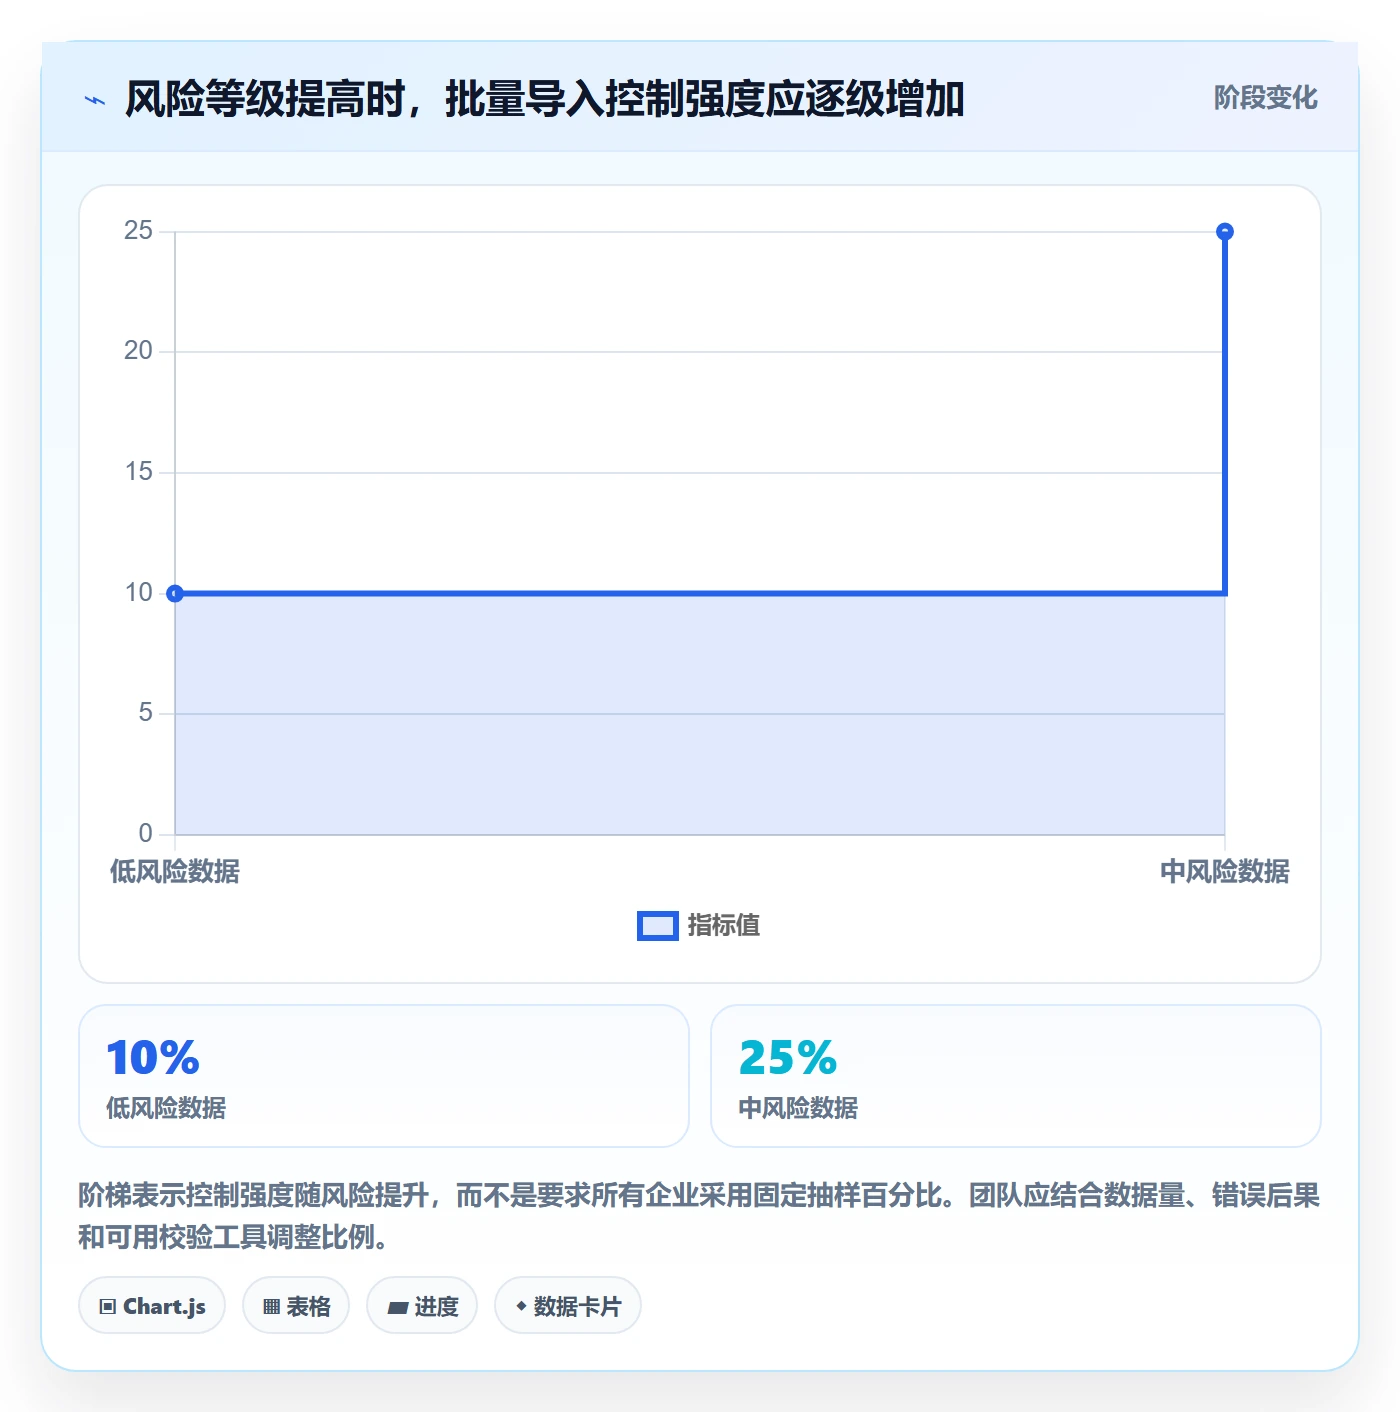Click the 指标值 legend label
1400x1412 pixels.
[x=724, y=926]
